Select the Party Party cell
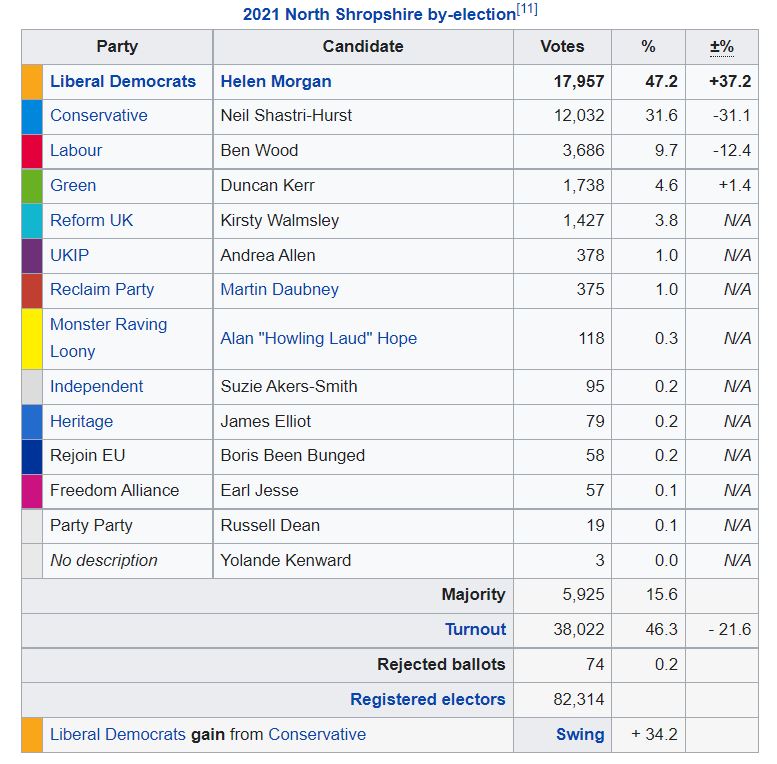This screenshot has width=777, height=764. coord(127,526)
